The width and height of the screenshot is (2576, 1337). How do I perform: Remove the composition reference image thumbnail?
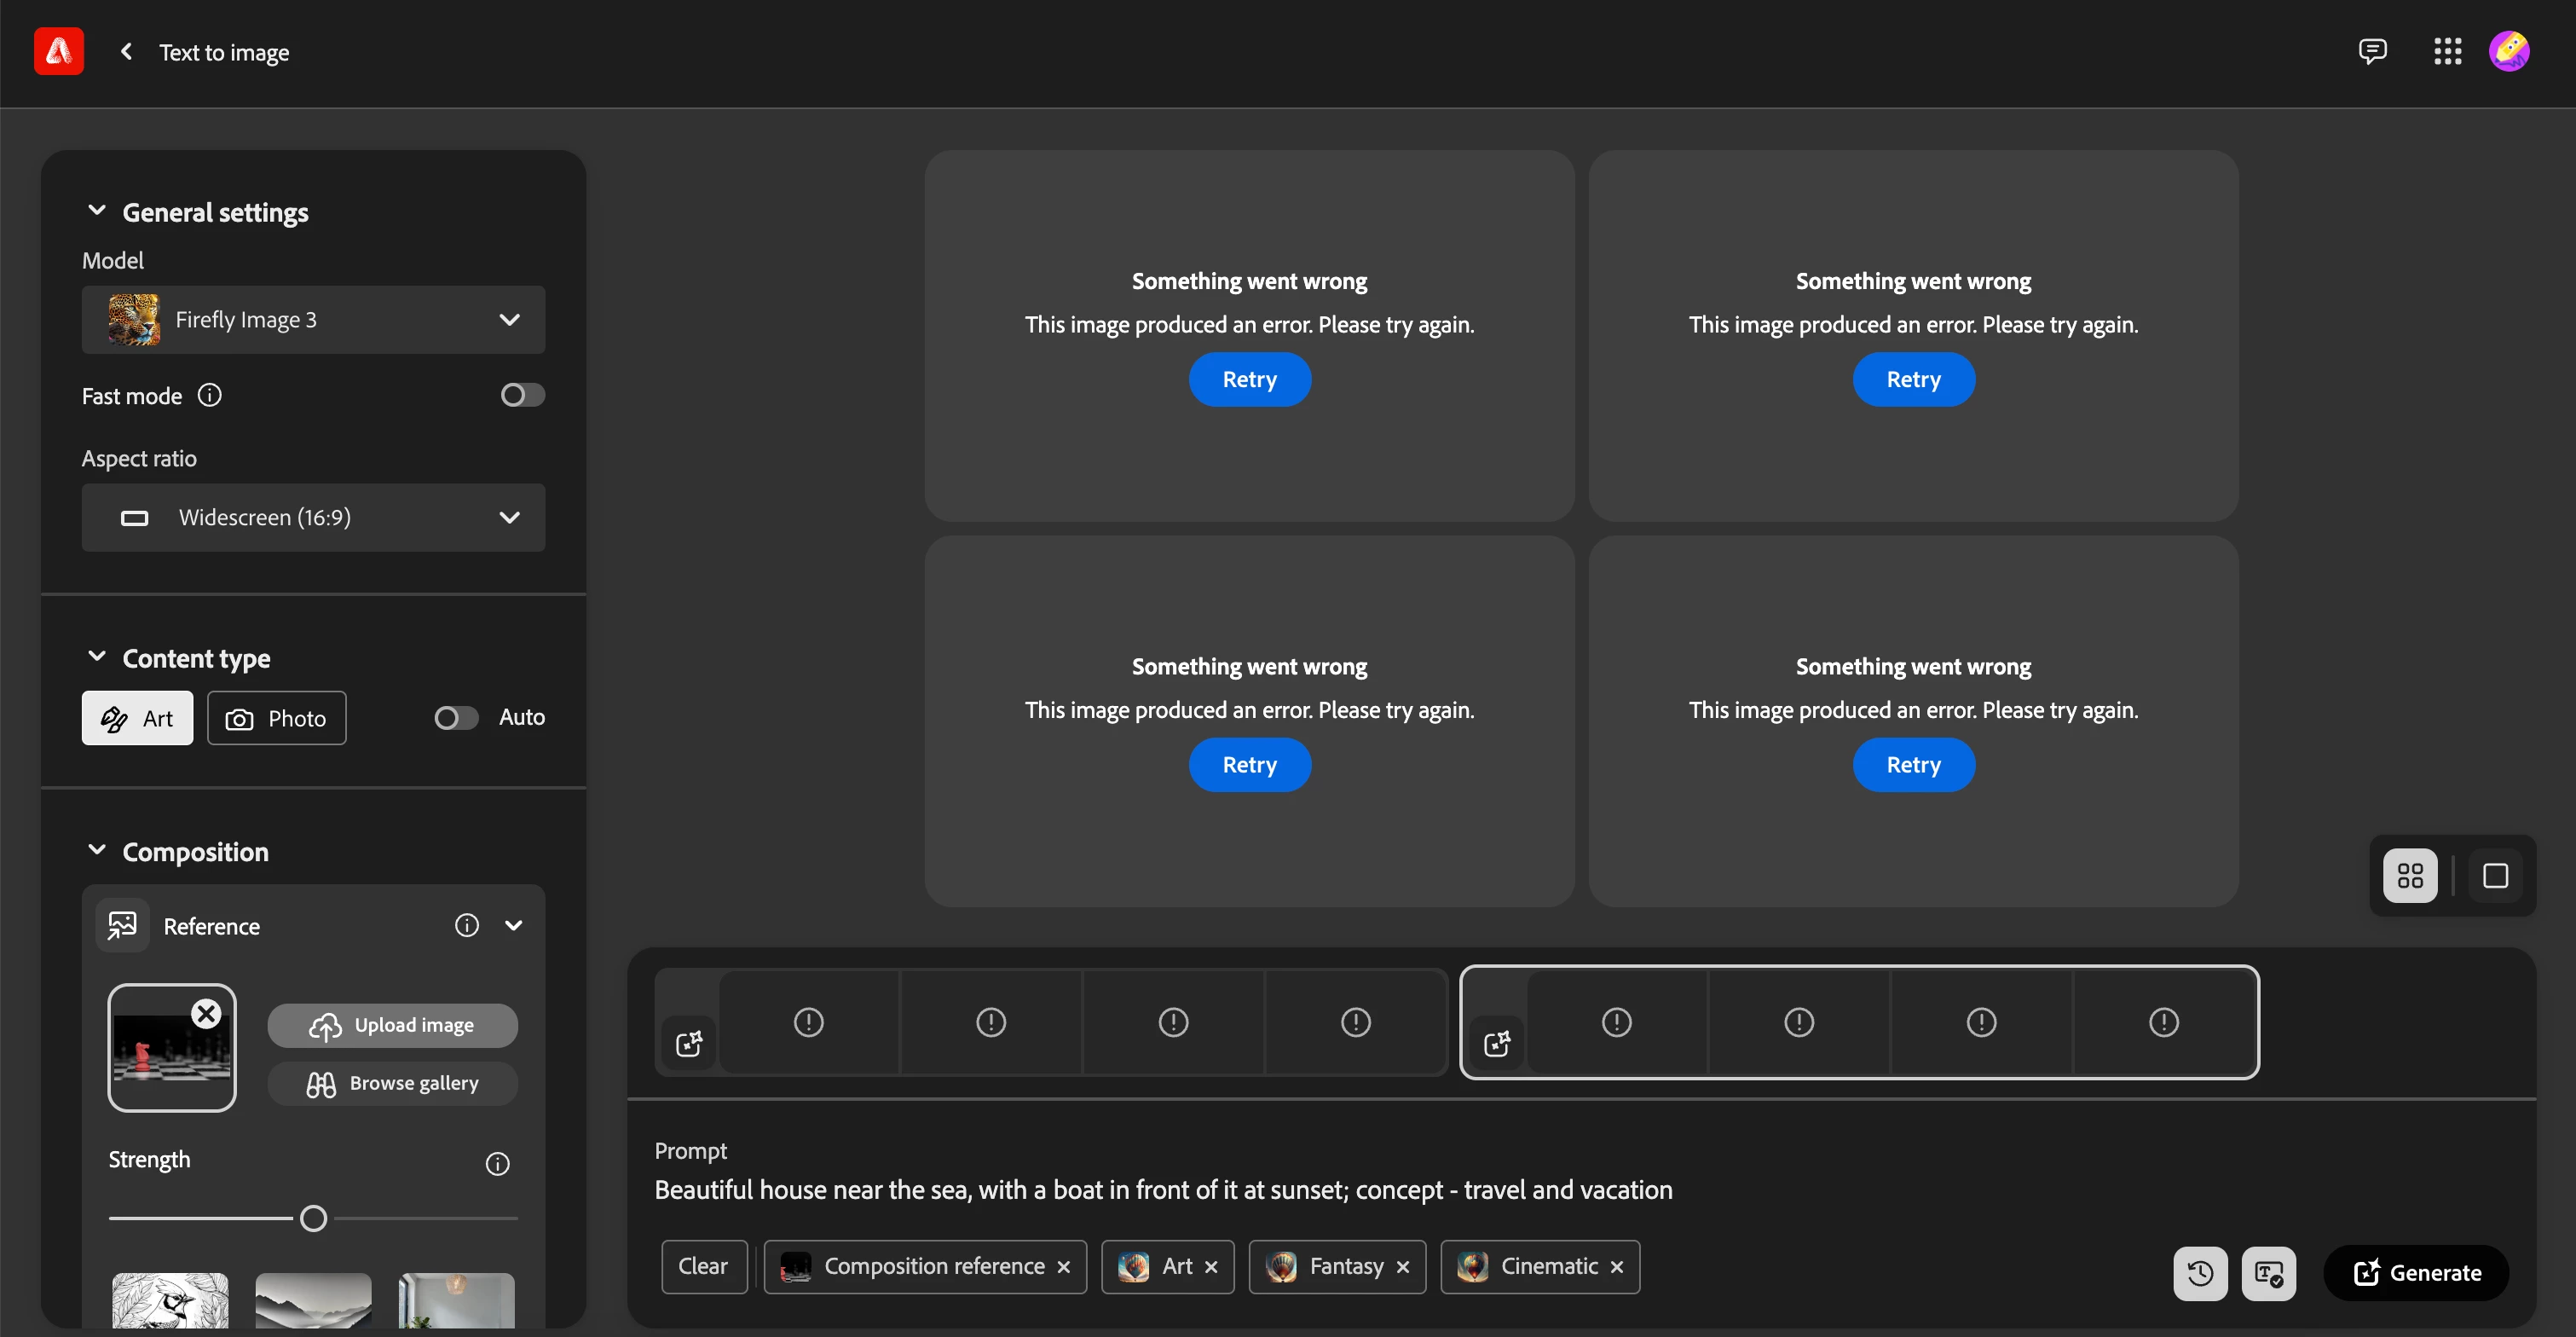pos(206,1014)
